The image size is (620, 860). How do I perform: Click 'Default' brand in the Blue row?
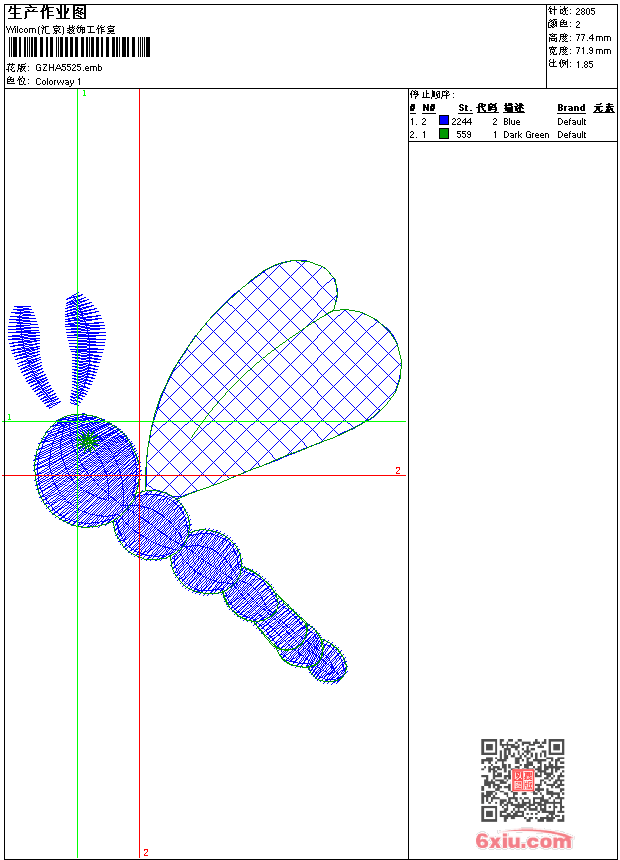572,121
